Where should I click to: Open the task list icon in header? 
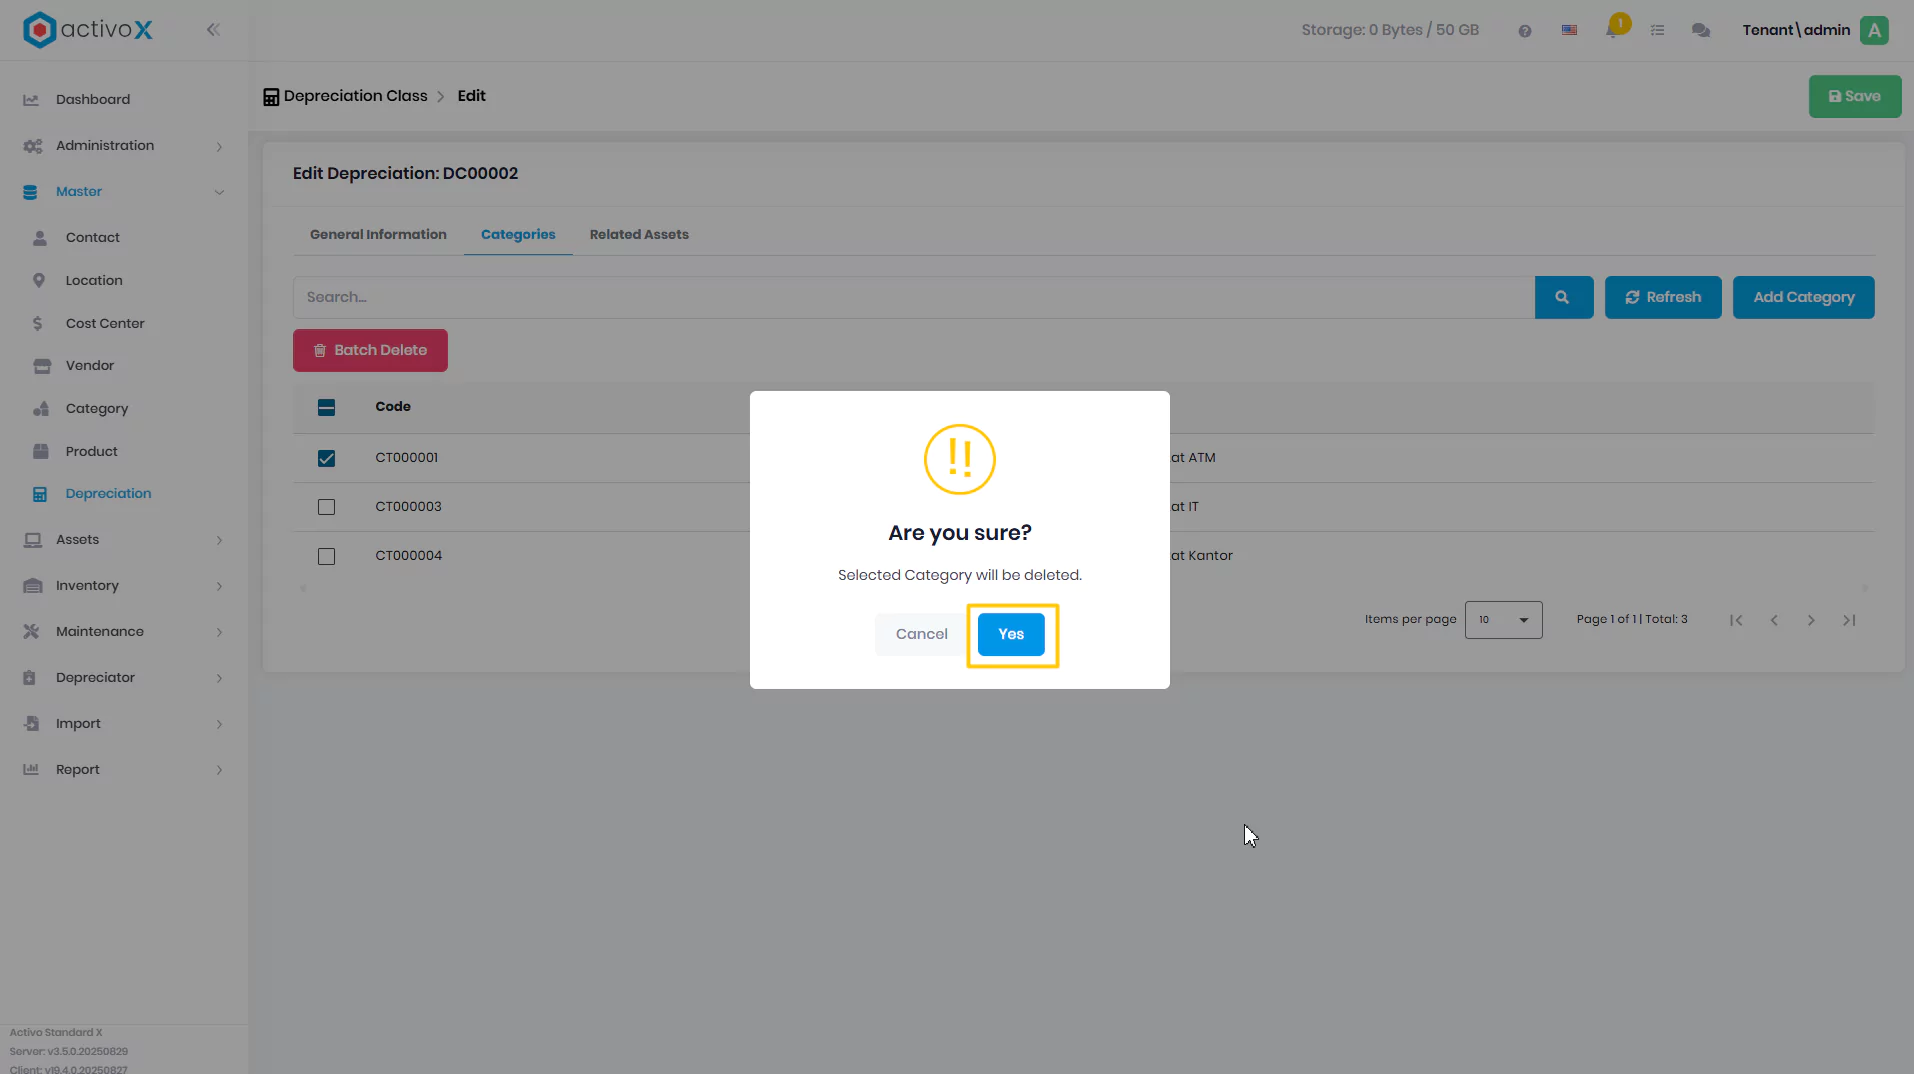pyautogui.click(x=1658, y=31)
